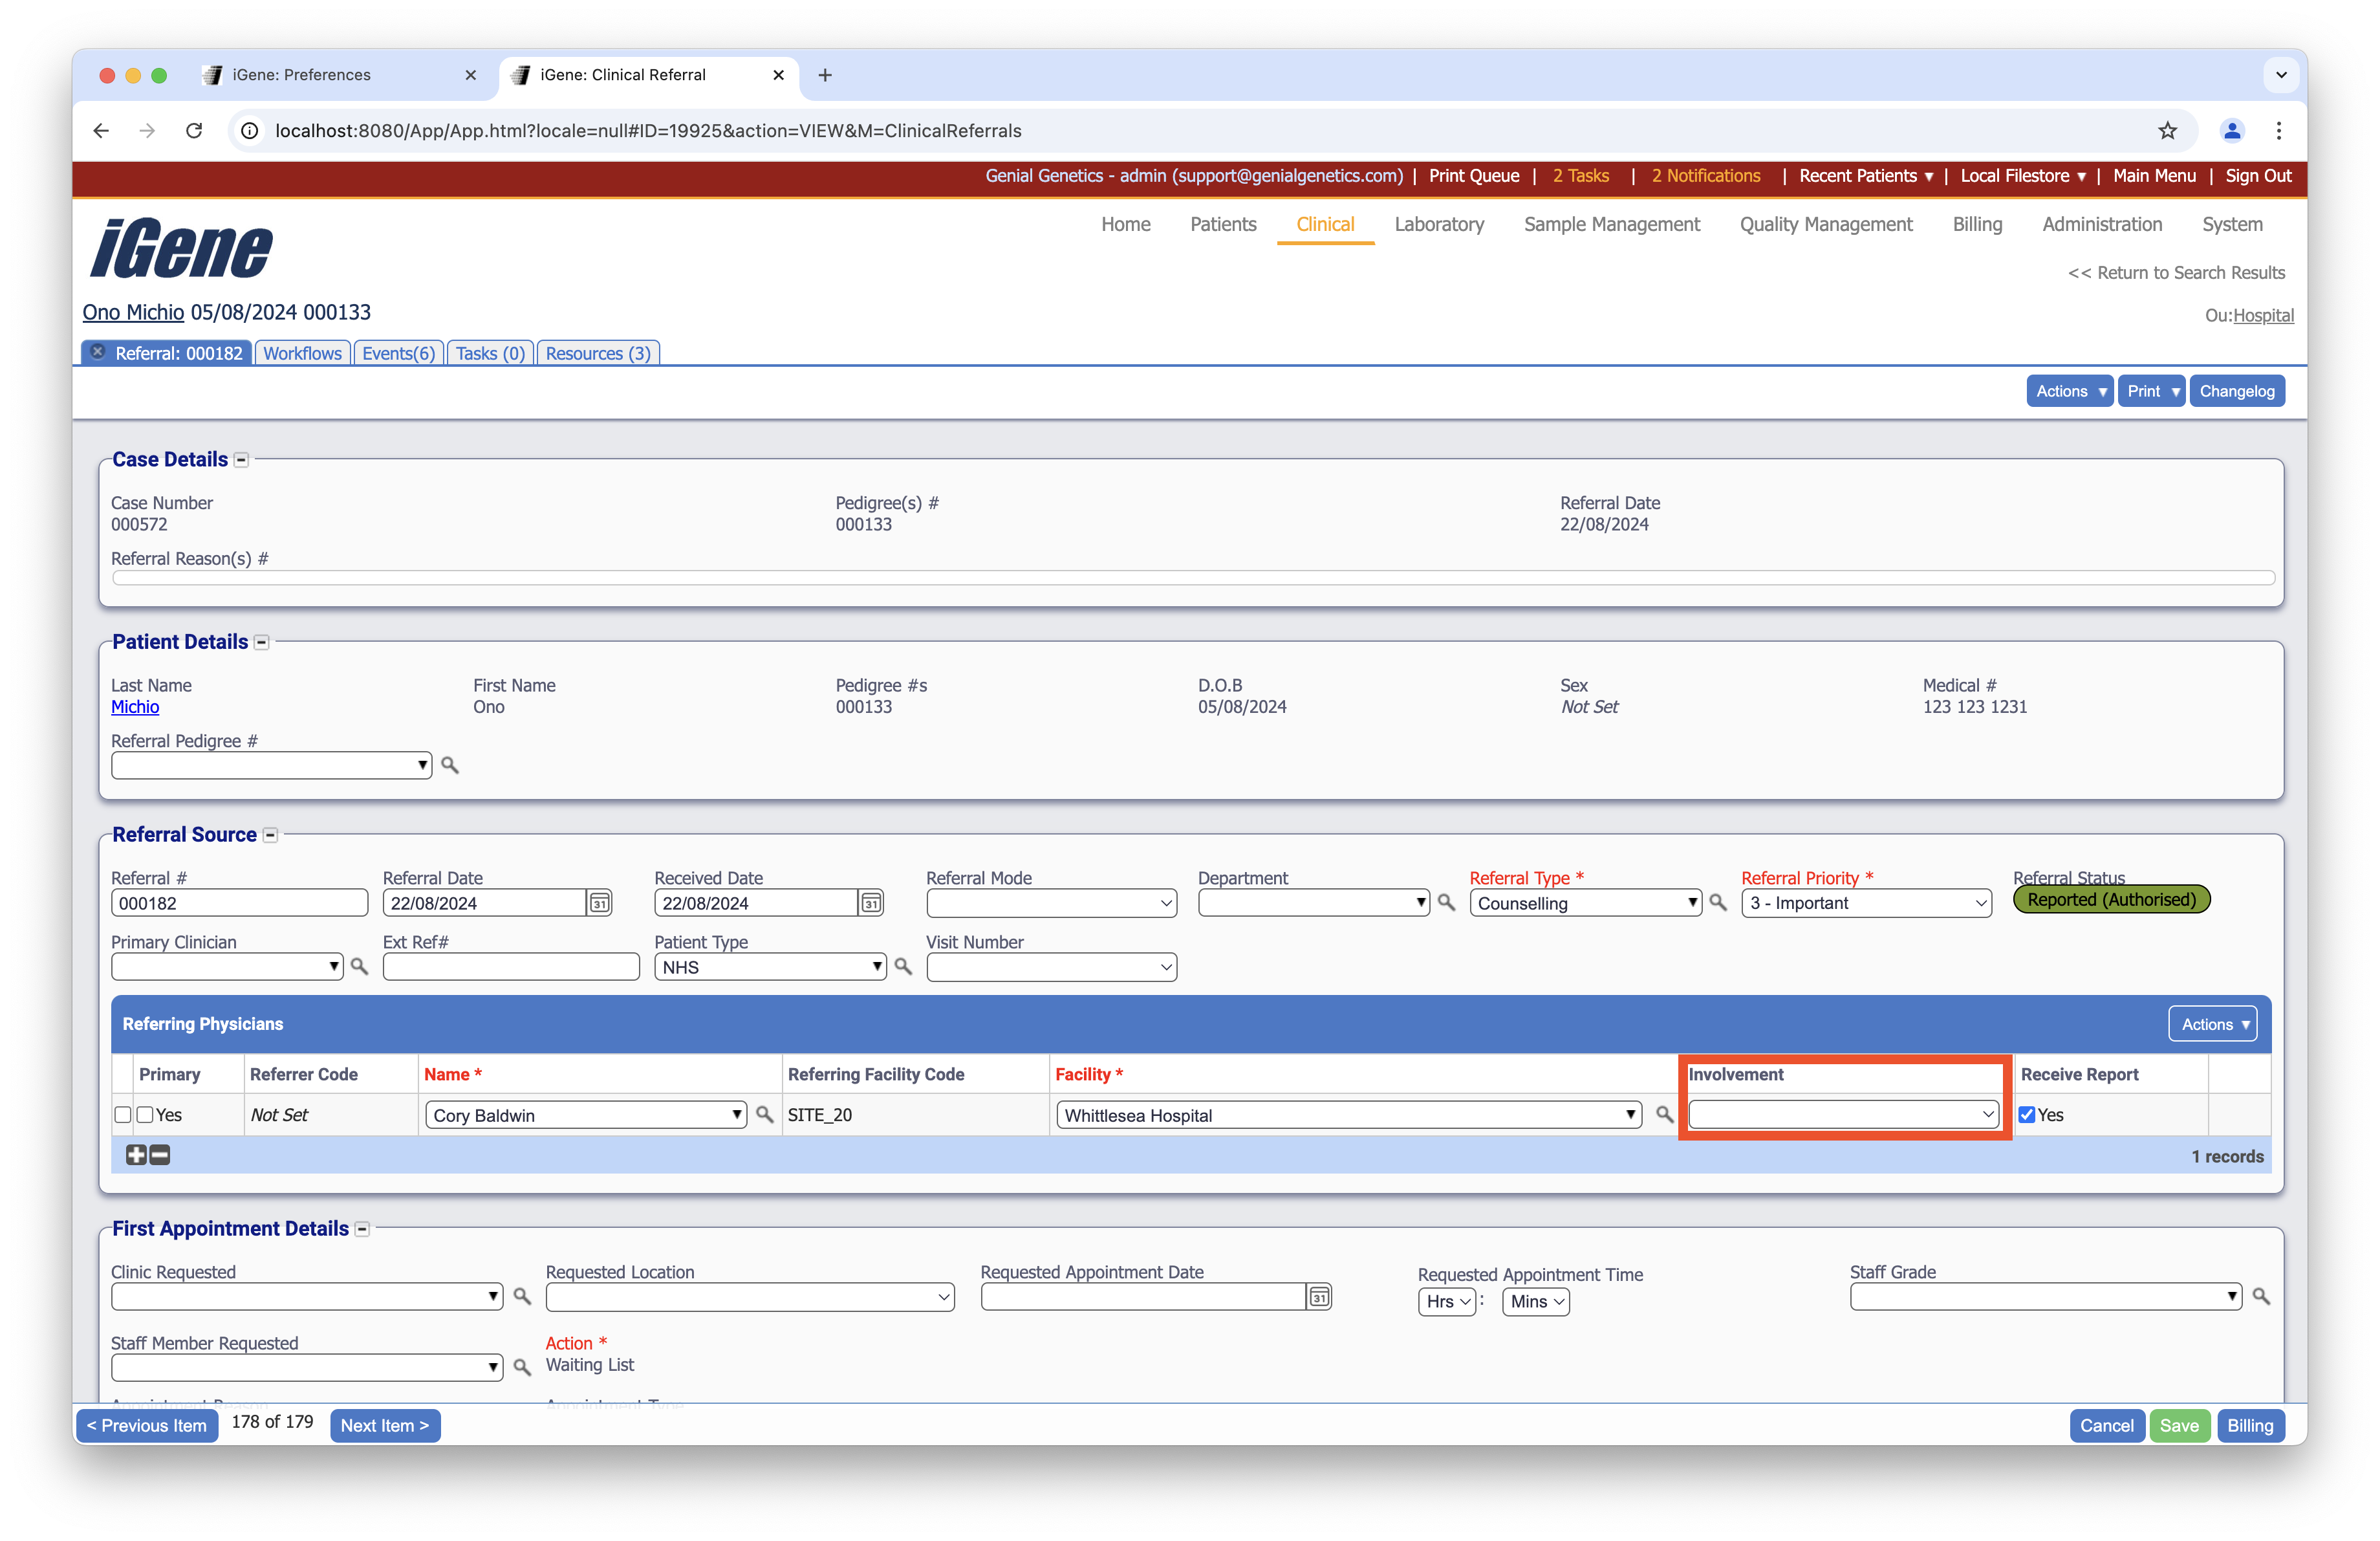Toggle the Primary Yes checkbox
Image resolution: width=2380 pixels, height=1541 pixels.
146,1115
